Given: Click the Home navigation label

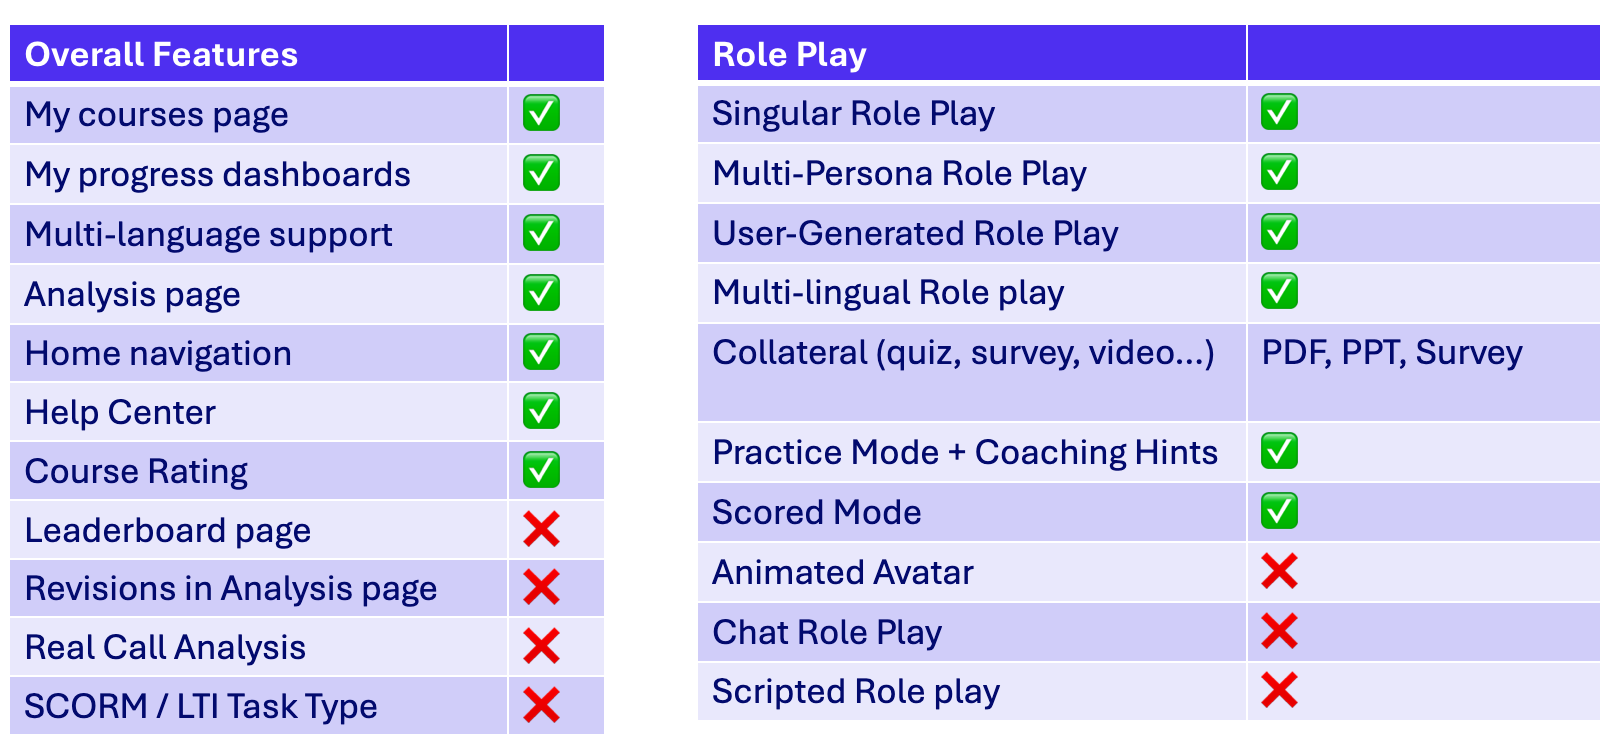Looking at the screenshot, I should pos(158,353).
